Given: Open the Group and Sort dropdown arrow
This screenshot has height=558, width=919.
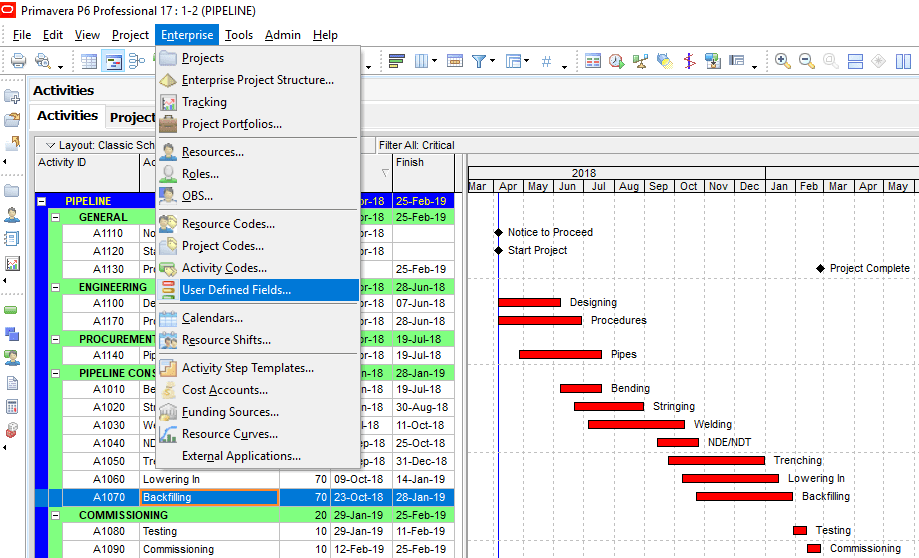Looking at the screenshot, I should tap(527, 61).
